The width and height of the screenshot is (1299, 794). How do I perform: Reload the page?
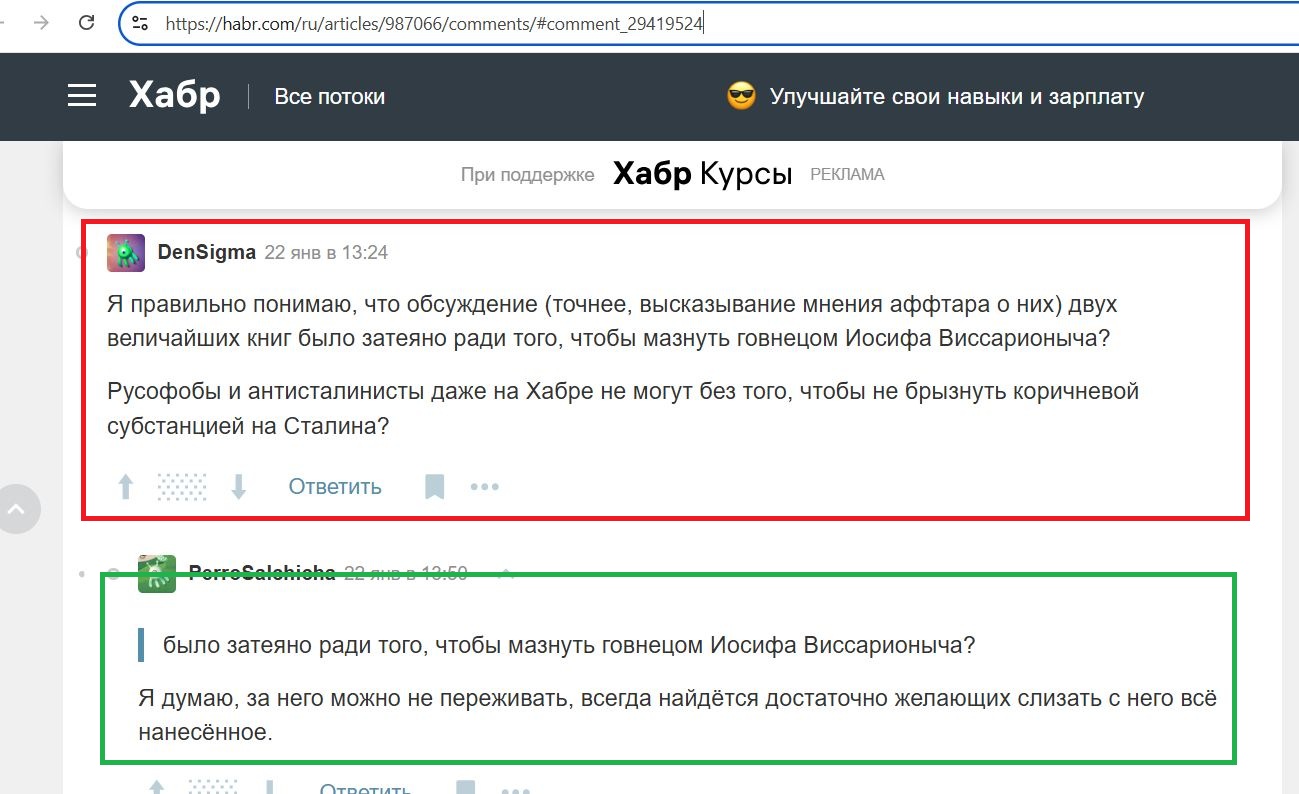pyautogui.click(x=88, y=21)
